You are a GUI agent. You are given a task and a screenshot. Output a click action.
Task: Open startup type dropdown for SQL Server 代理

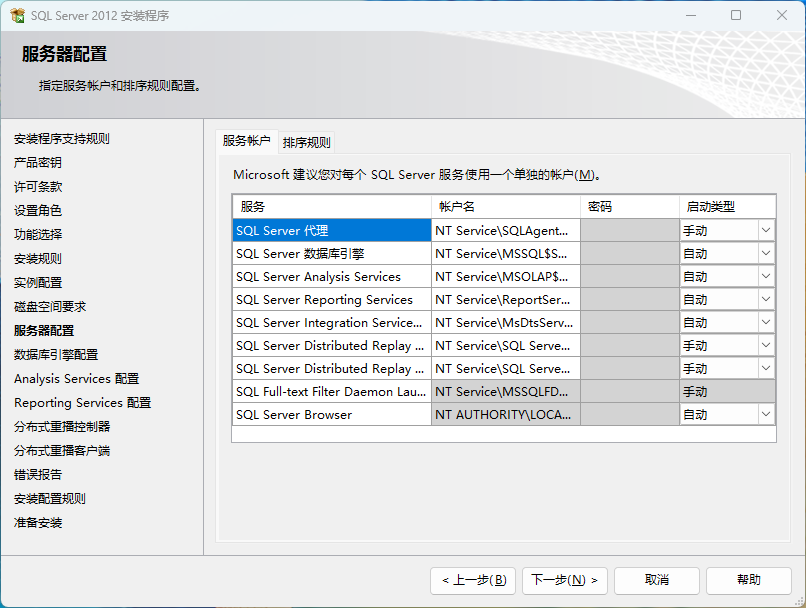pos(766,230)
